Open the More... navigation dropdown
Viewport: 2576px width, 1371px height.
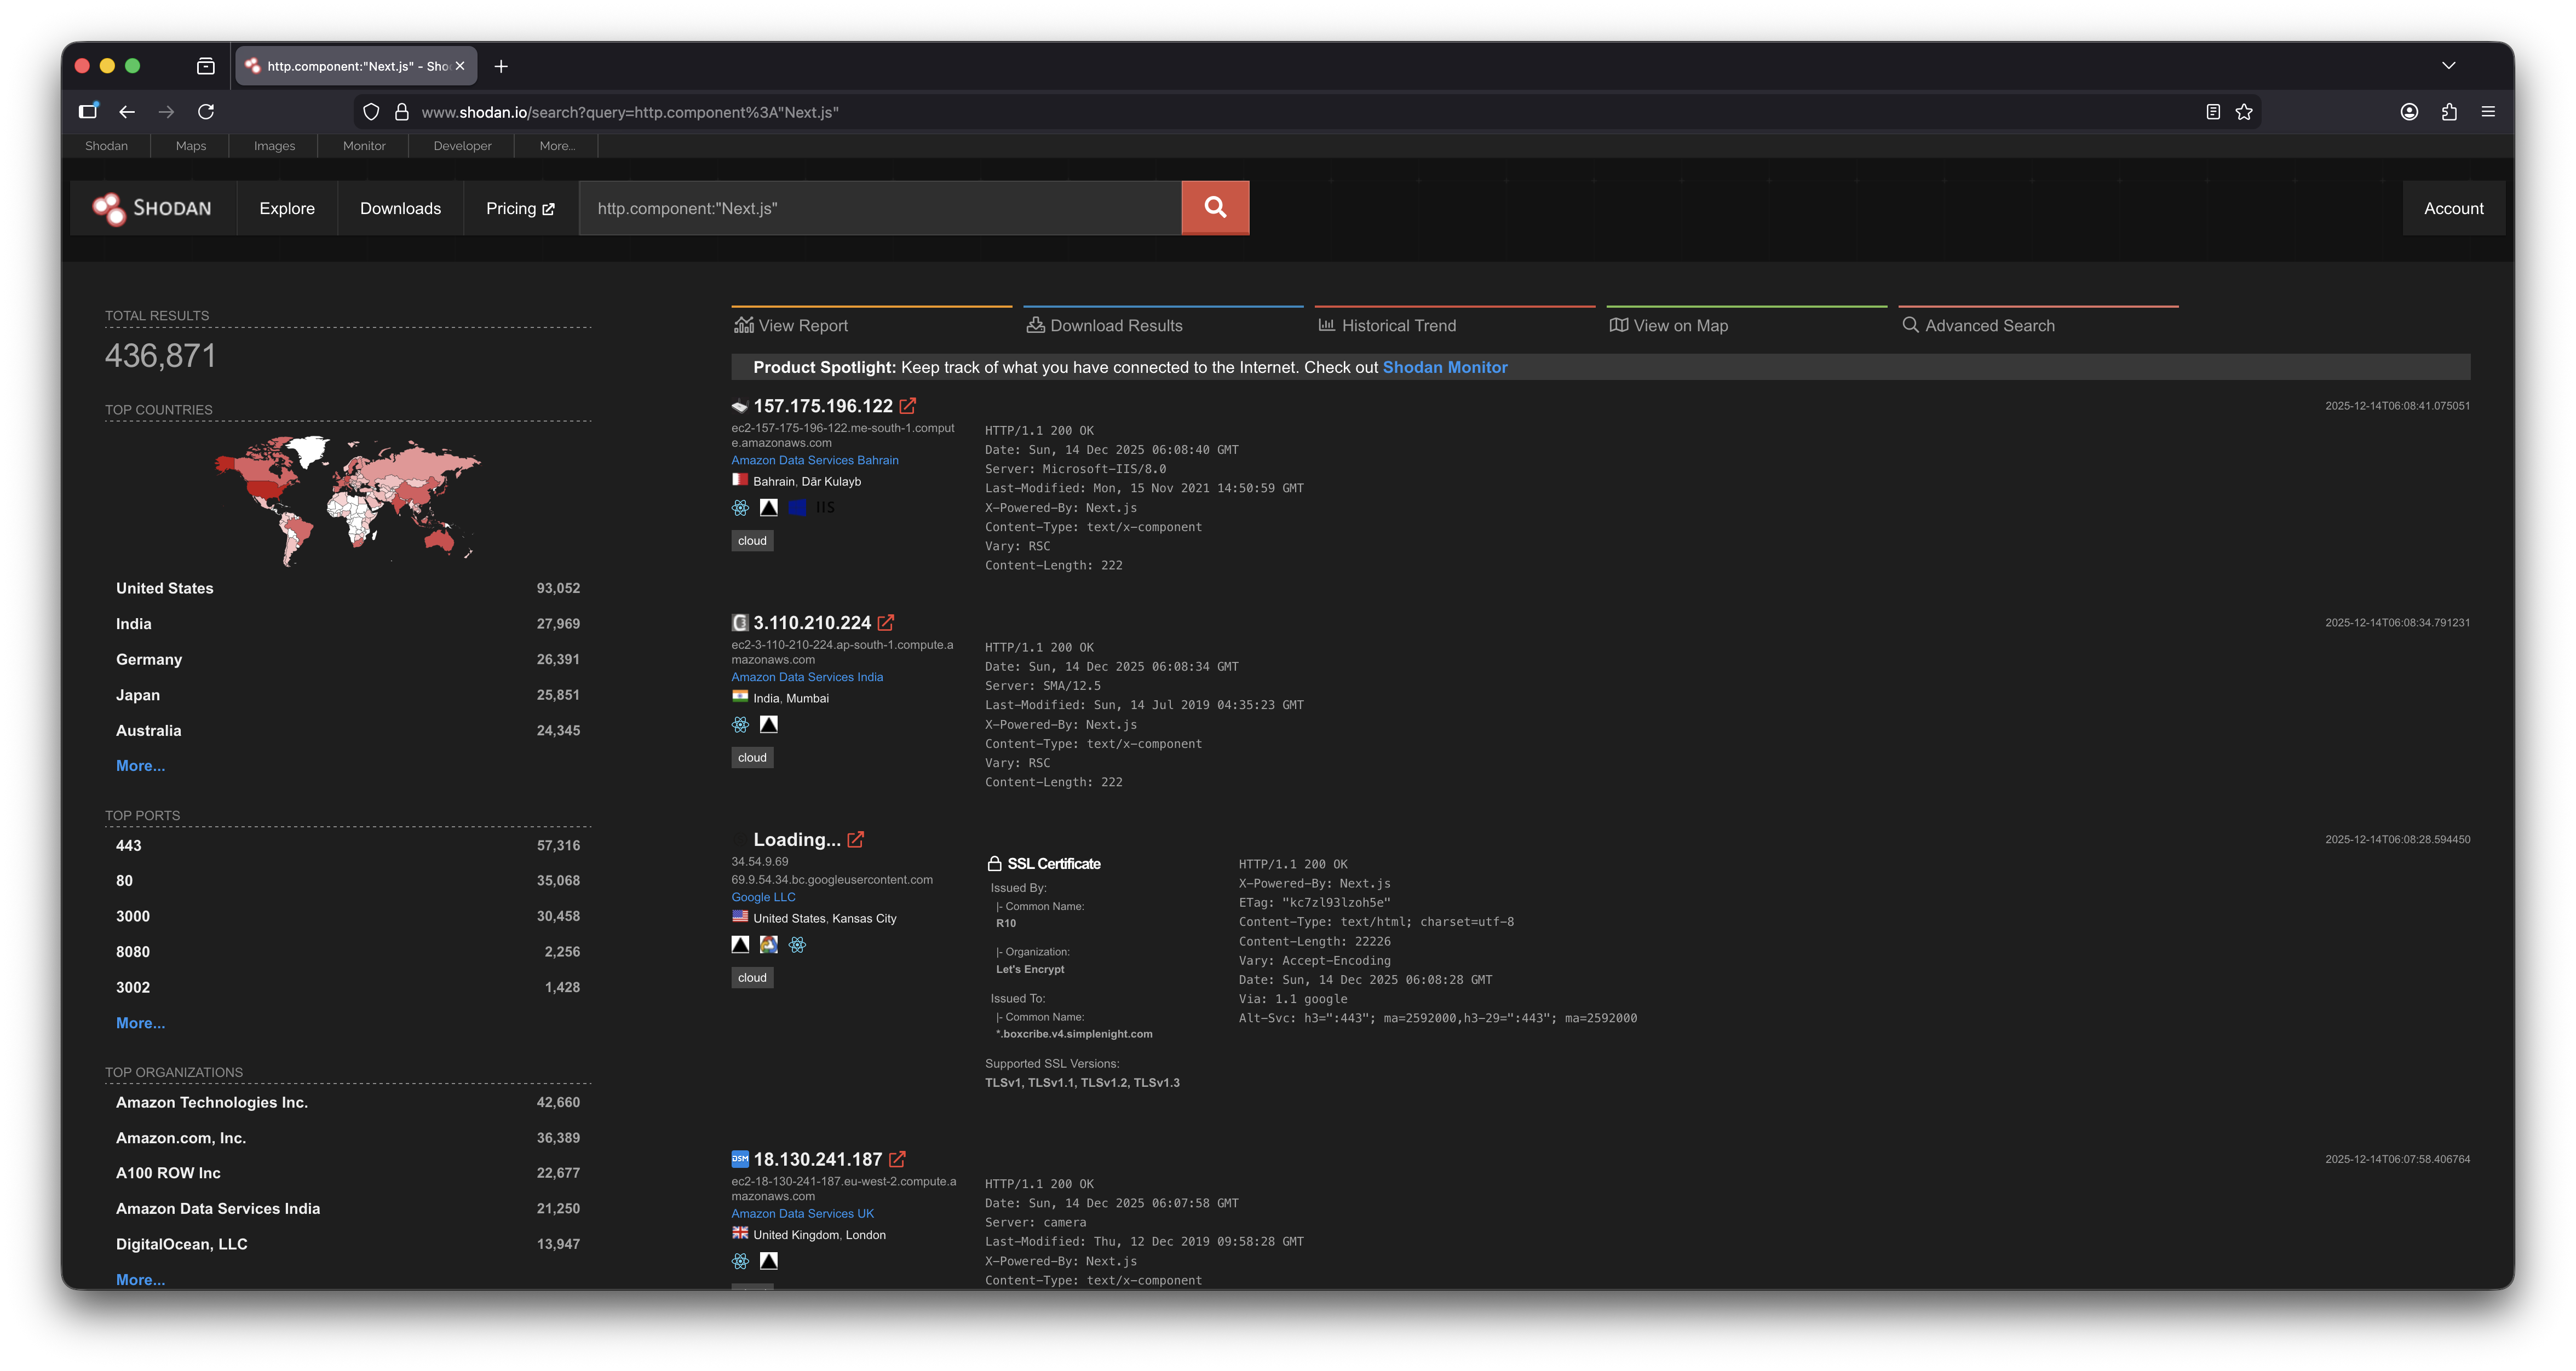coord(556,145)
